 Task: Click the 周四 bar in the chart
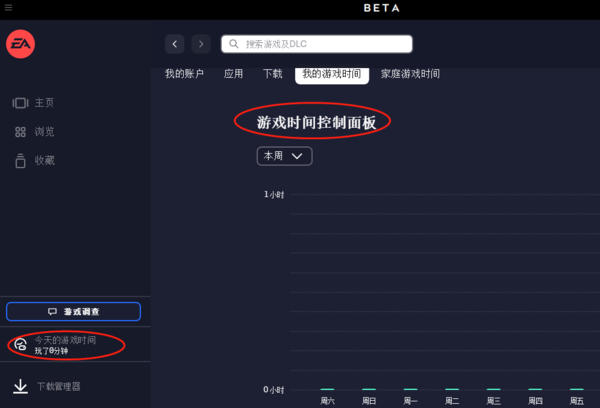[x=535, y=389]
